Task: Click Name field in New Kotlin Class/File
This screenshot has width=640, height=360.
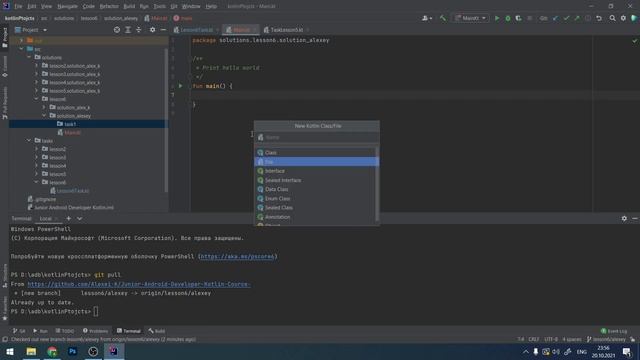Action: pyautogui.click(x=317, y=138)
